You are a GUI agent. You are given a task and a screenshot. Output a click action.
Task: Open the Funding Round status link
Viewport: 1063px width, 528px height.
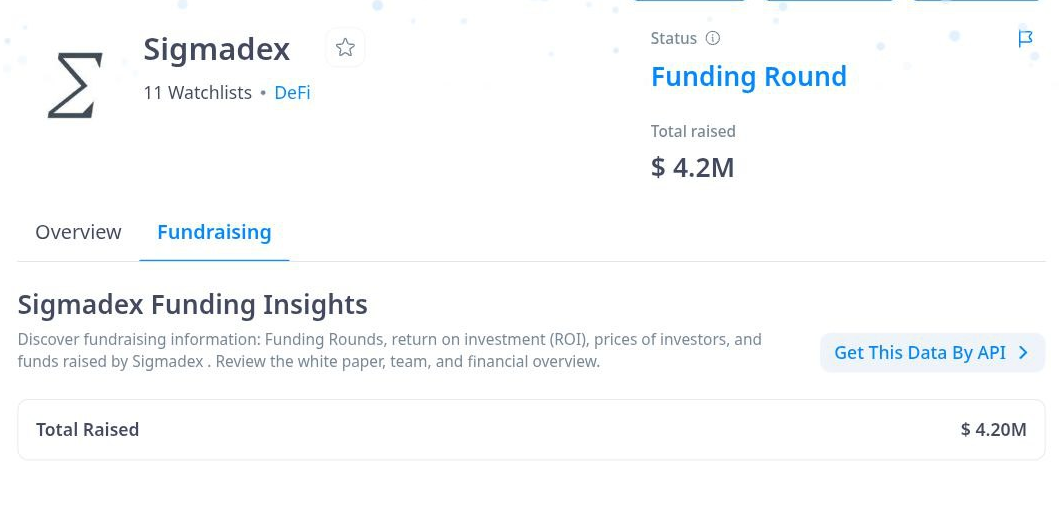(x=748, y=77)
